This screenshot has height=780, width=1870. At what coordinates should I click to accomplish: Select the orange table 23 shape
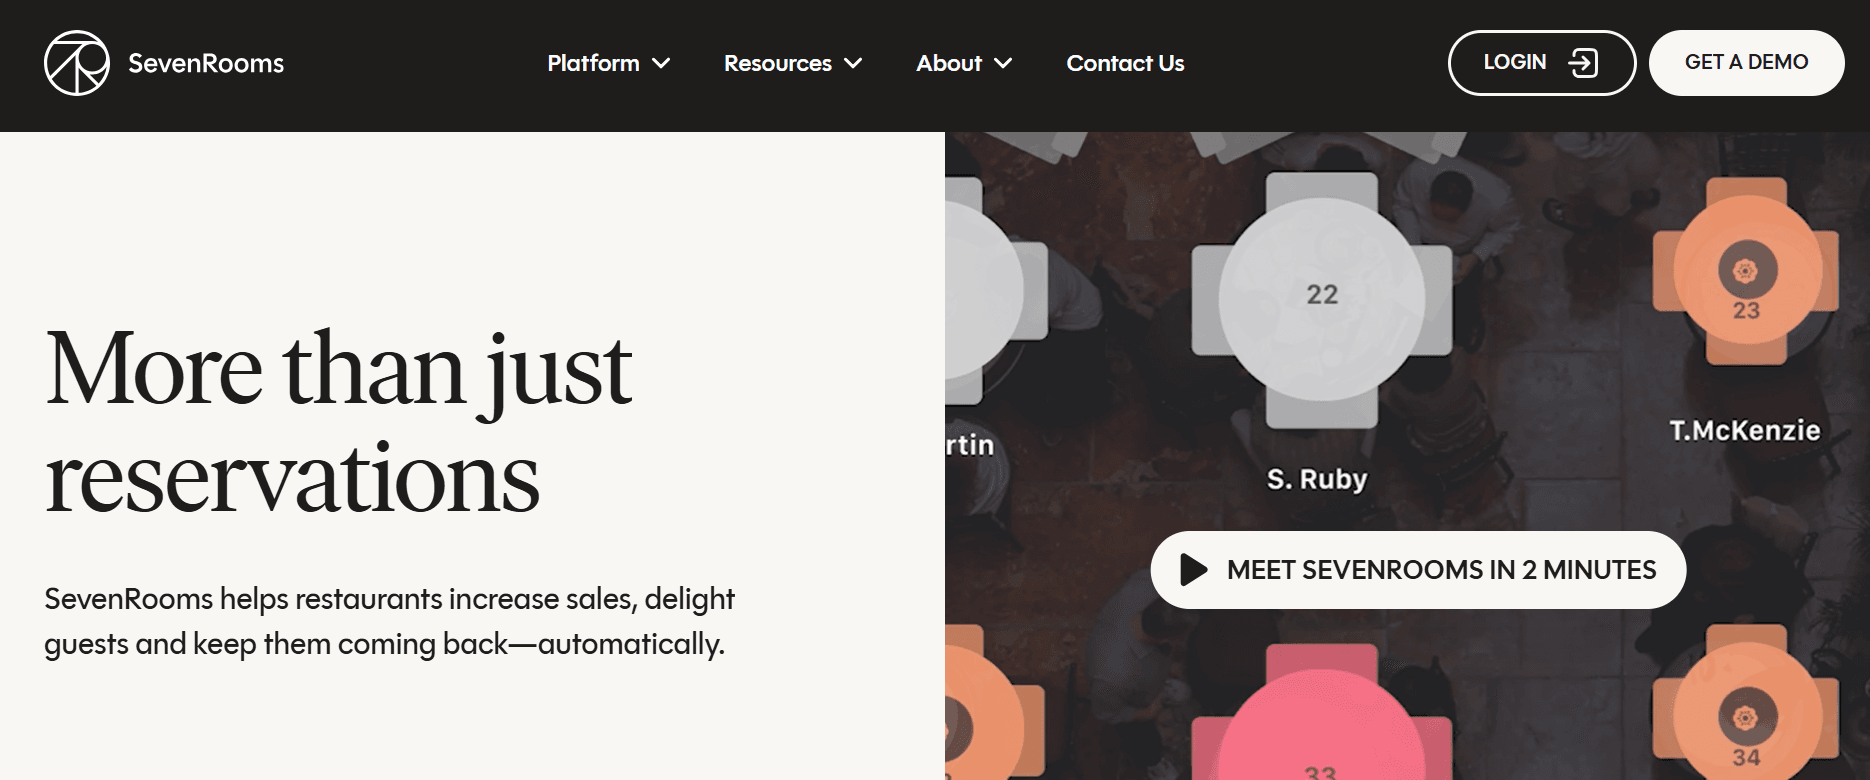[1746, 271]
